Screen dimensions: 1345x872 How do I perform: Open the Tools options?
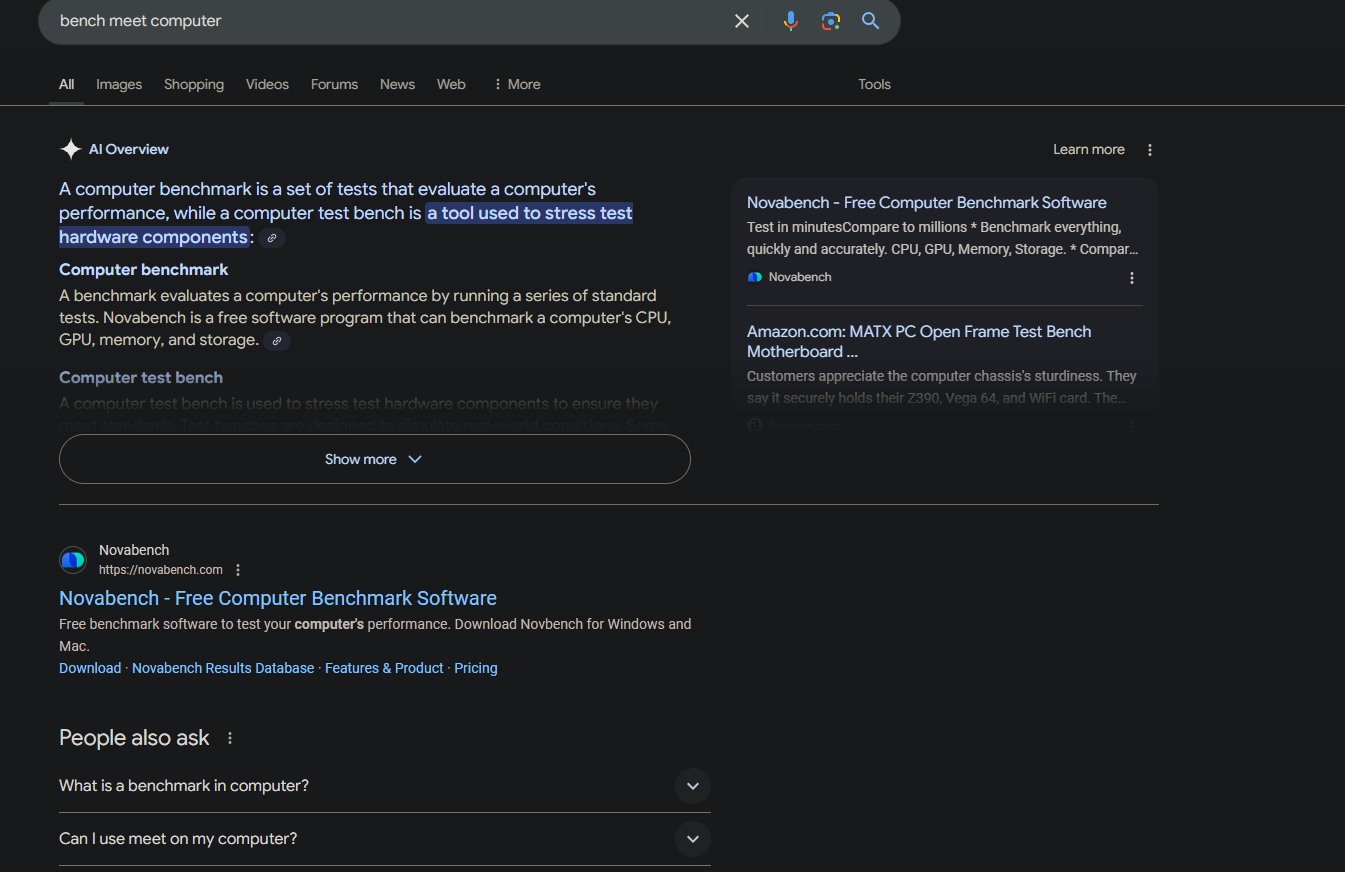(874, 84)
